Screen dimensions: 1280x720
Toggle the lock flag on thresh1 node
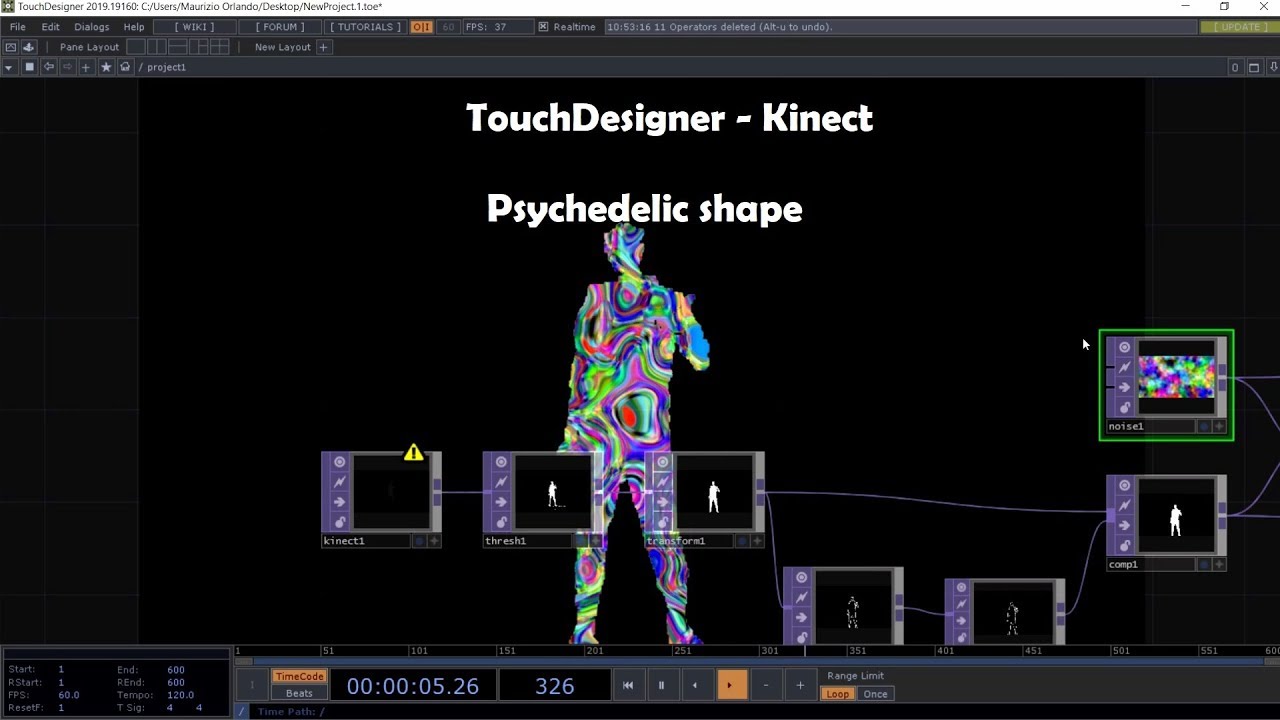click(x=501, y=522)
